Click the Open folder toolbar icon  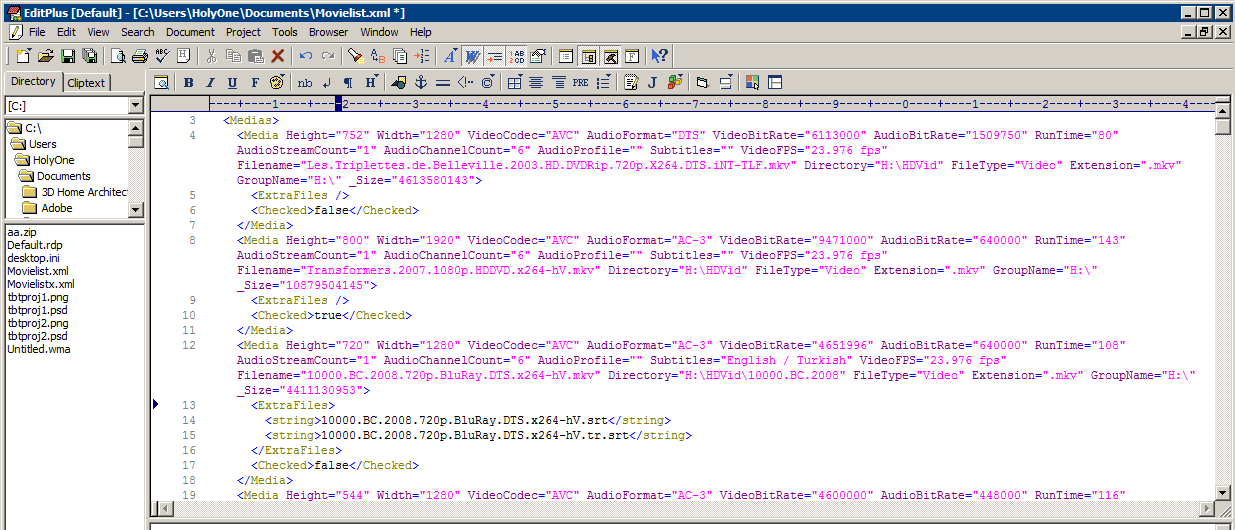click(x=46, y=56)
